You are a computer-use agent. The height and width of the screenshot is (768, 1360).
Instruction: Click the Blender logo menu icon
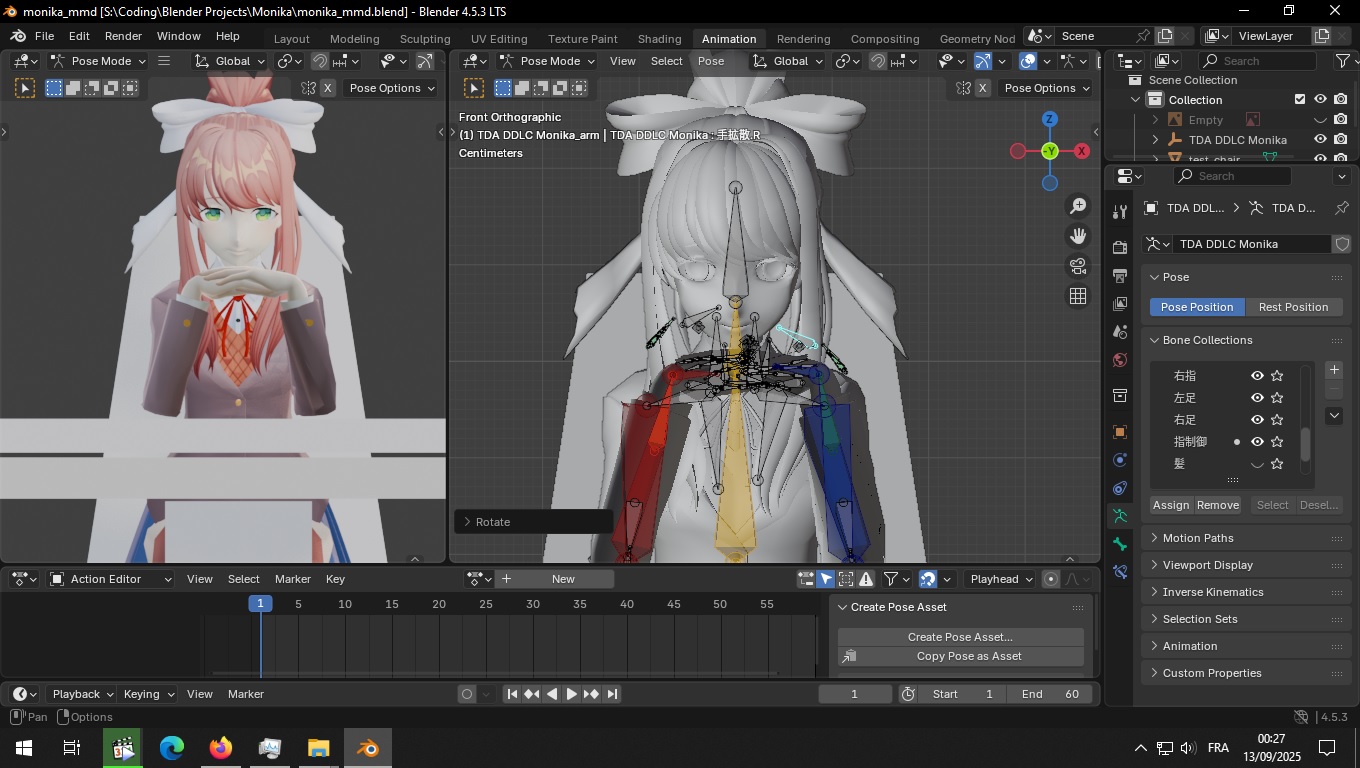(x=18, y=36)
